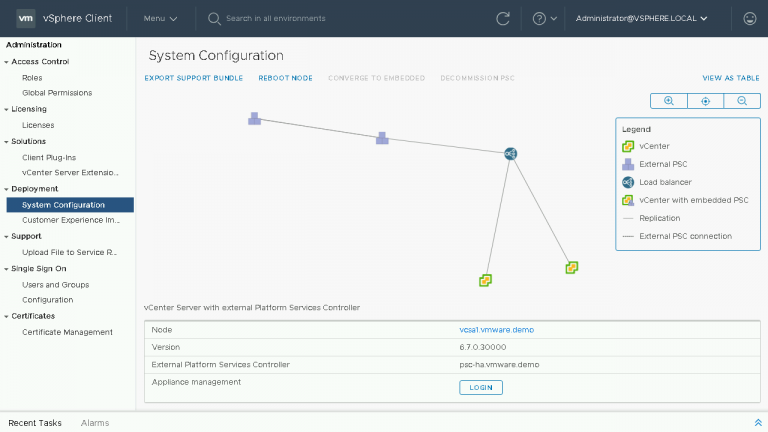Open the help question mark icon

point(539,19)
